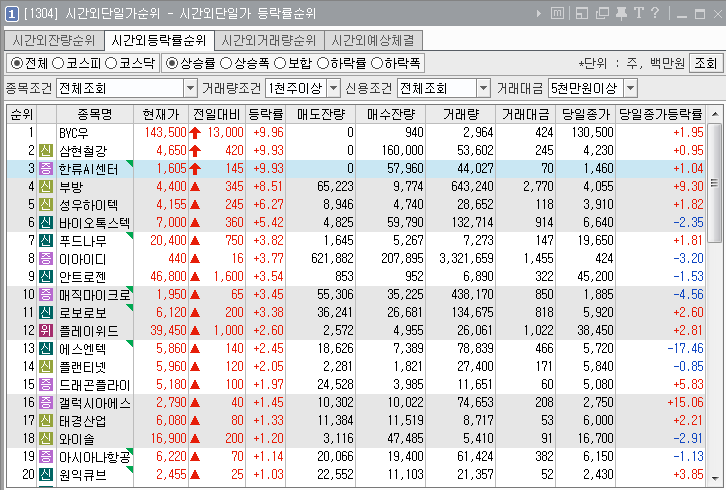Switch to the 시간외등락률순위 tab
Image resolution: width=726 pixels, height=490 pixels.
[x=159, y=41]
